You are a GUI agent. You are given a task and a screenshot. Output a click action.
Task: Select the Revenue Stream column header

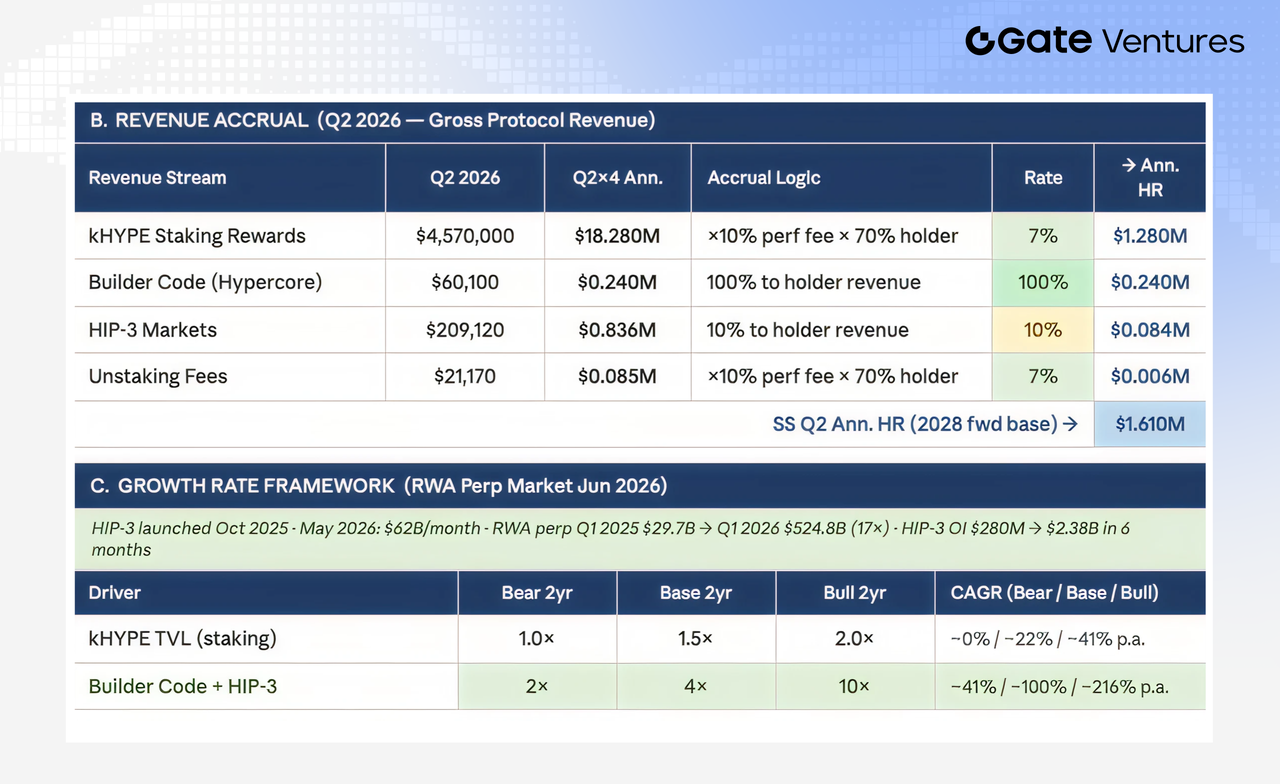157,178
